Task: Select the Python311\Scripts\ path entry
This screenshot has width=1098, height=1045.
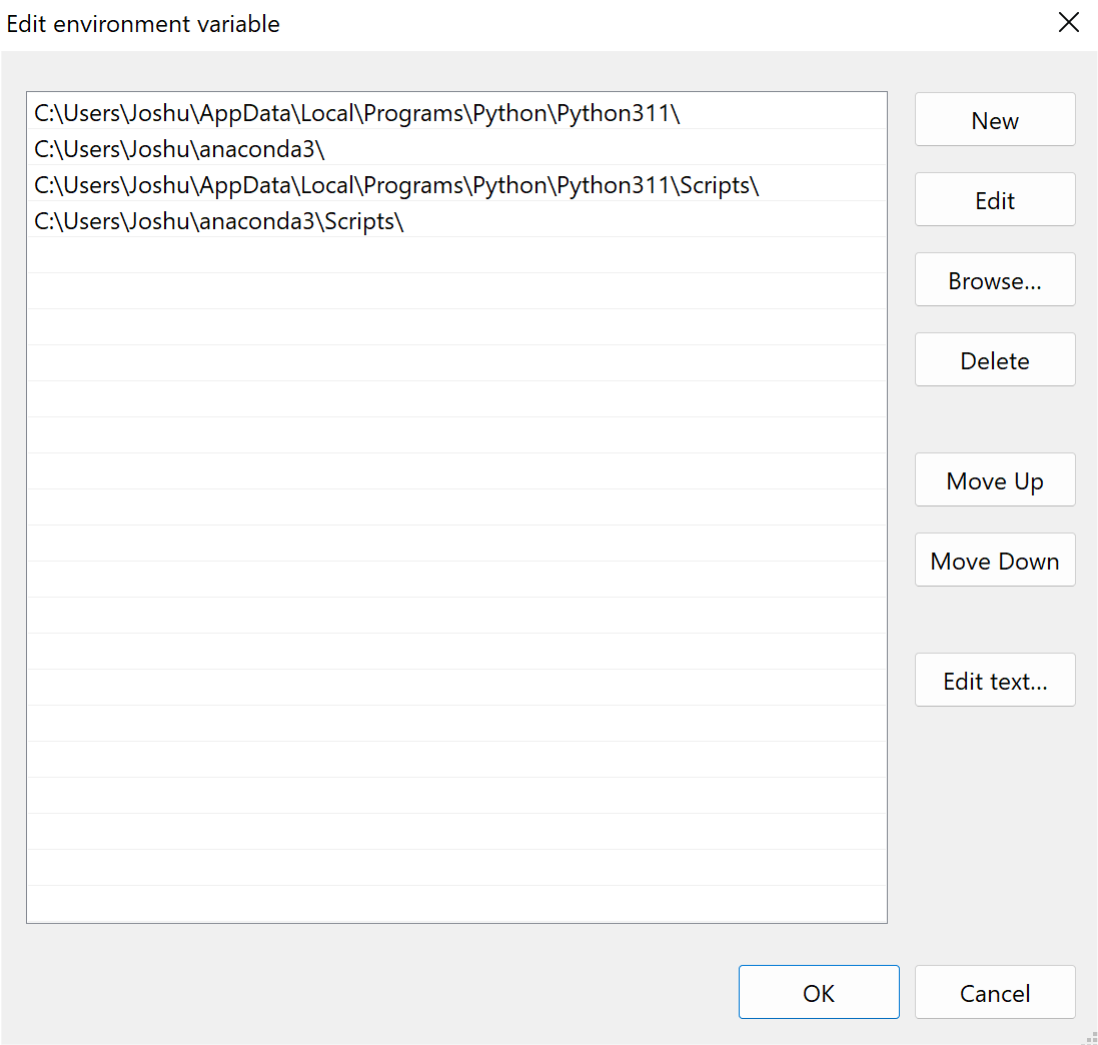Action: pos(457,185)
